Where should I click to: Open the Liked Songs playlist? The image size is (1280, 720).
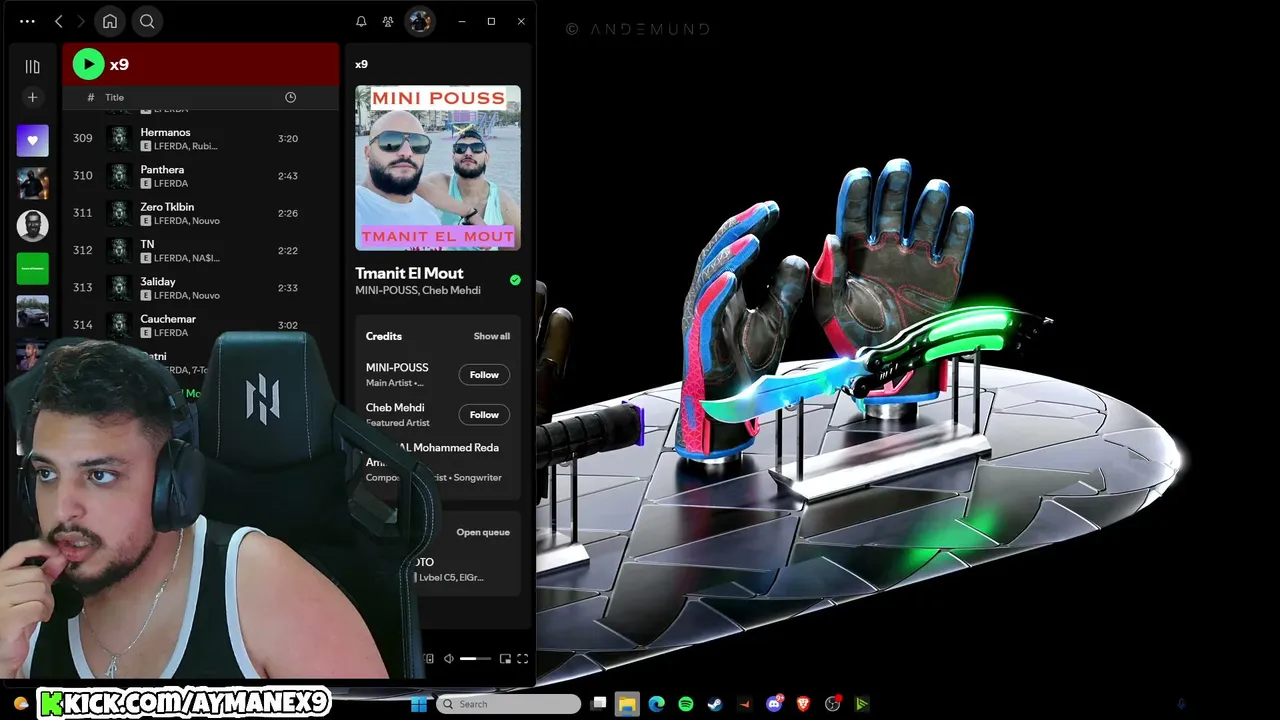[32, 141]
